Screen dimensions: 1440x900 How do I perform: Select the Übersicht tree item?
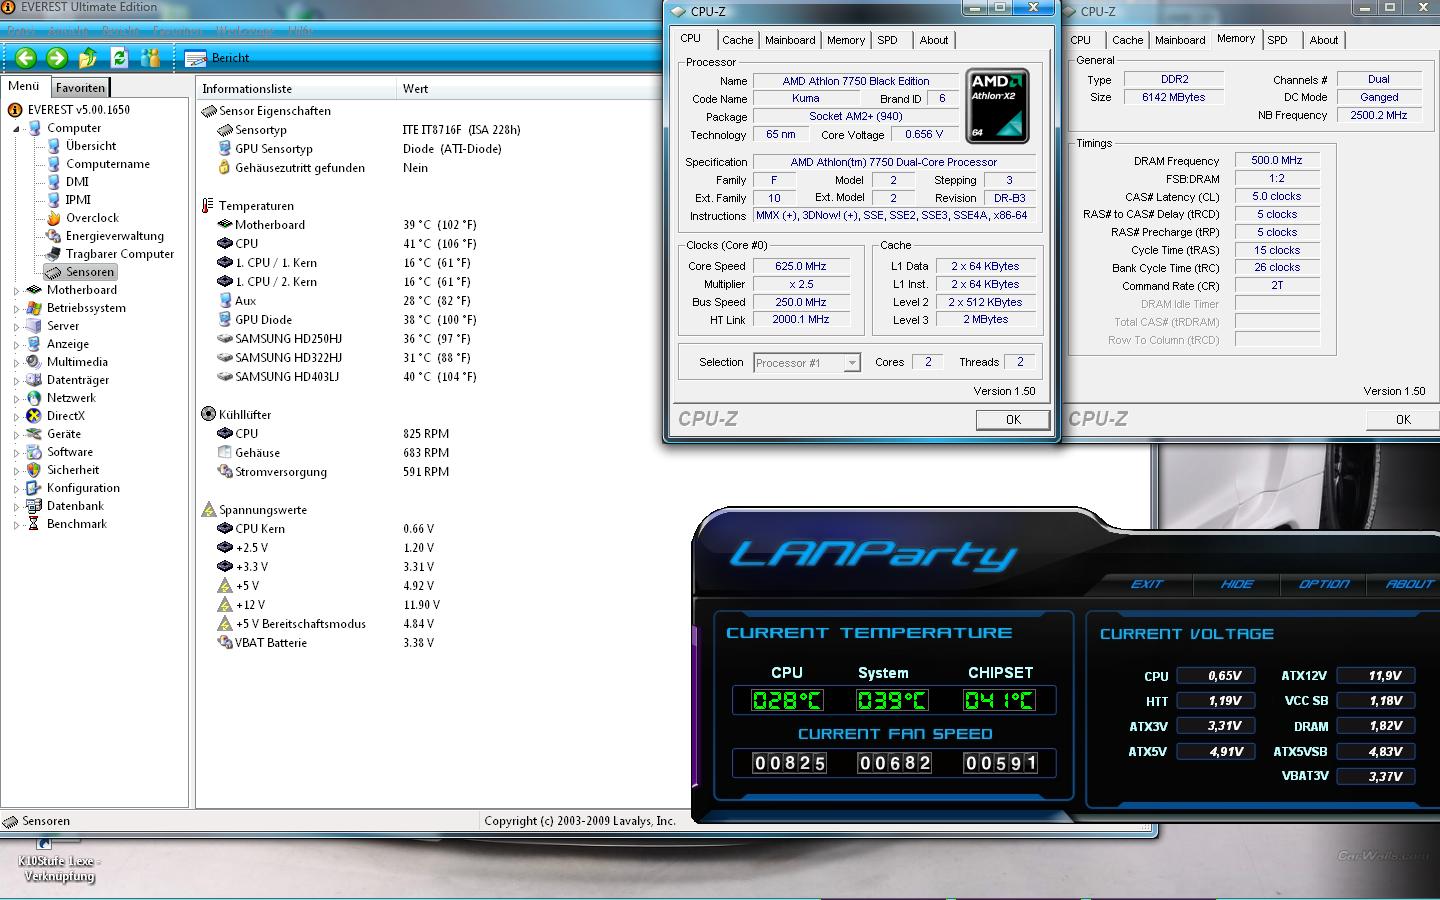[x=90, y=146]
